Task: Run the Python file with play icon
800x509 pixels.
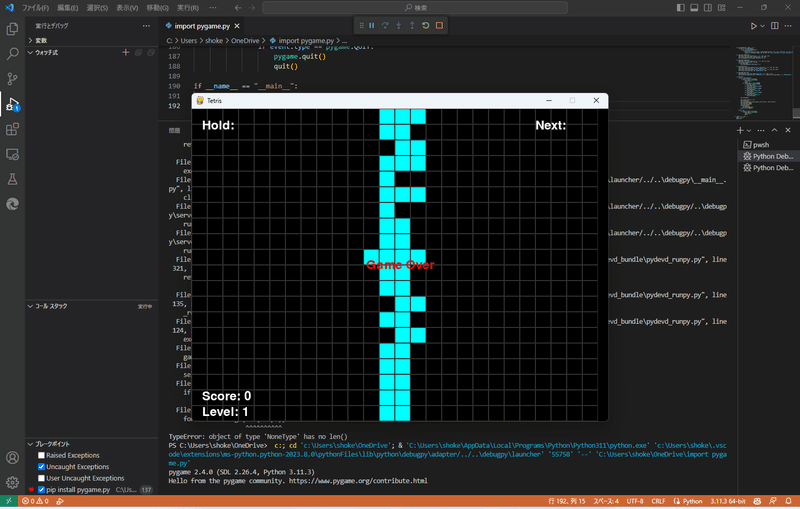Action: click(x=753, y=26)
